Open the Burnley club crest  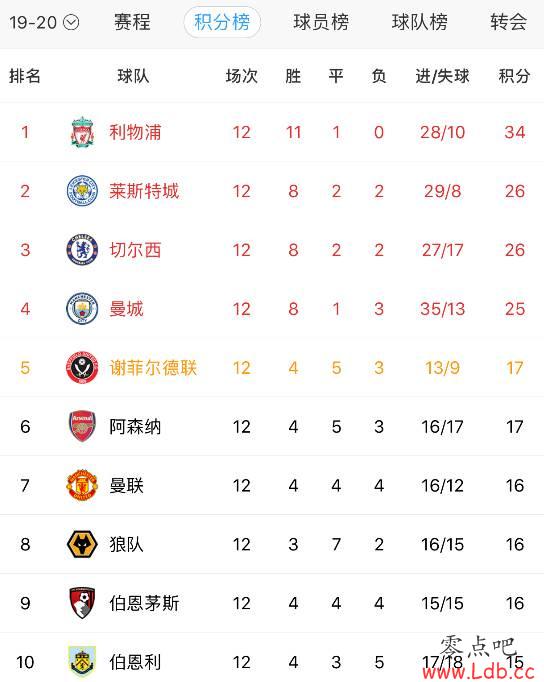[x=82, y=662]
